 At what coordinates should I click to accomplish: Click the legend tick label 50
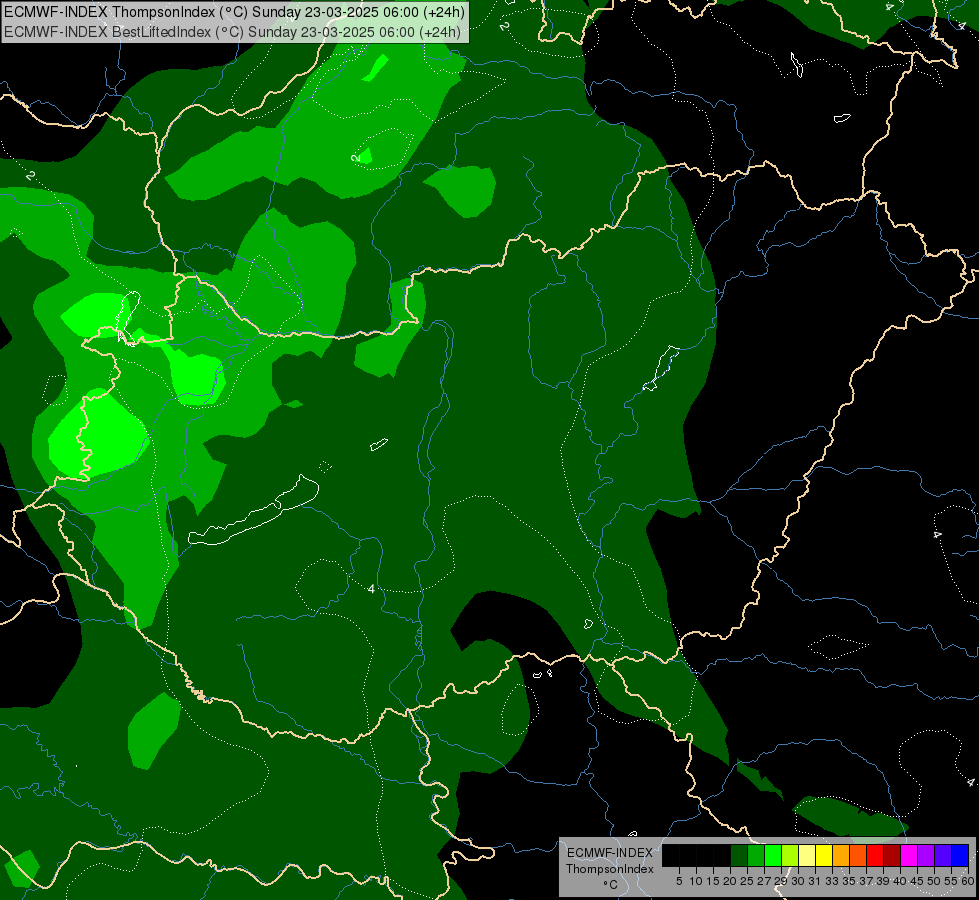point(933,881)
